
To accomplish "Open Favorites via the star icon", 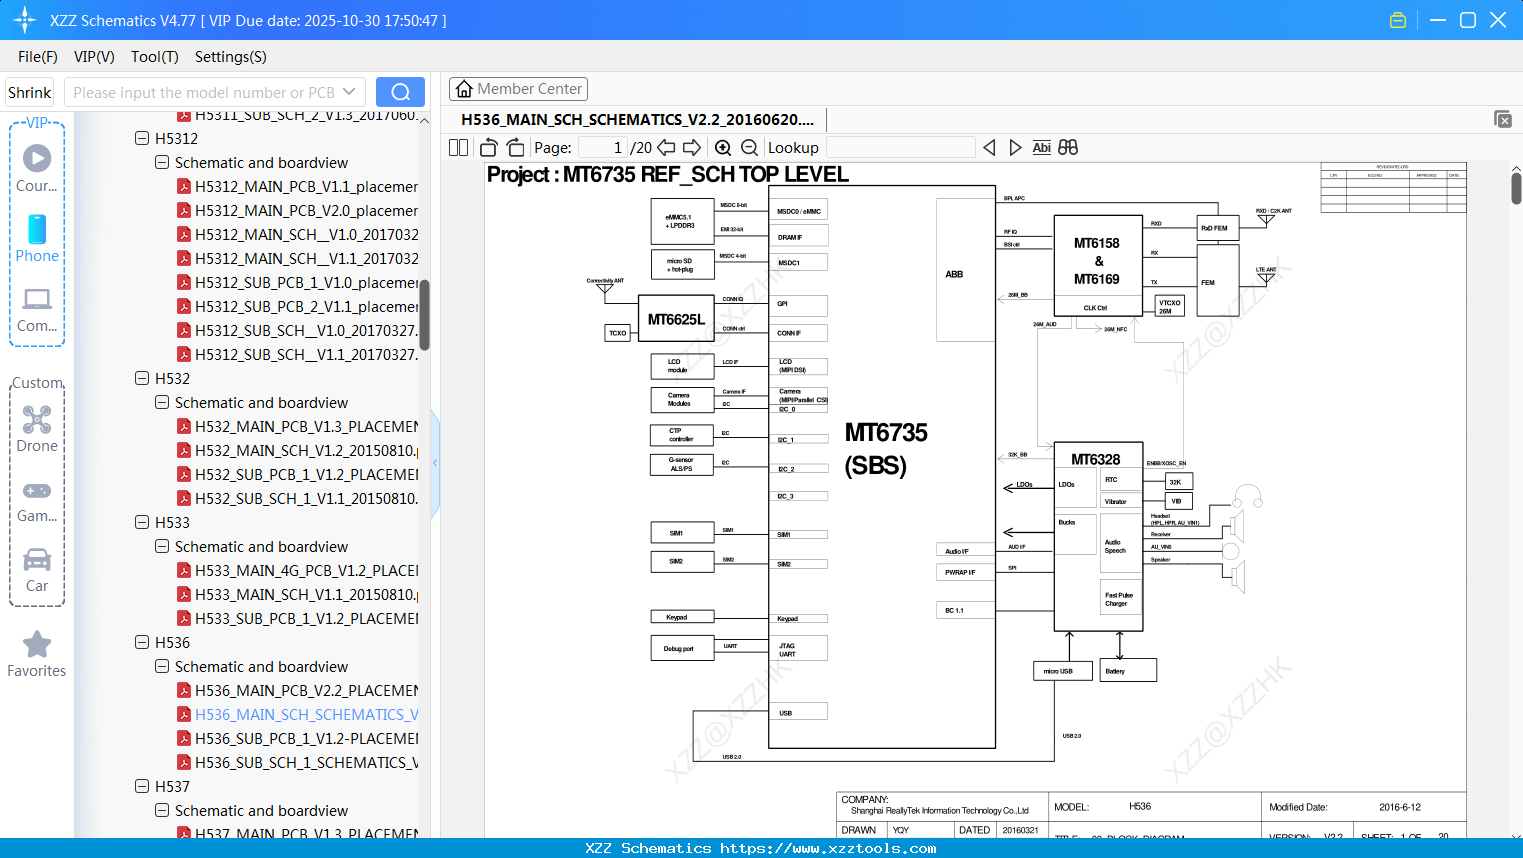I will click(37, 645).
